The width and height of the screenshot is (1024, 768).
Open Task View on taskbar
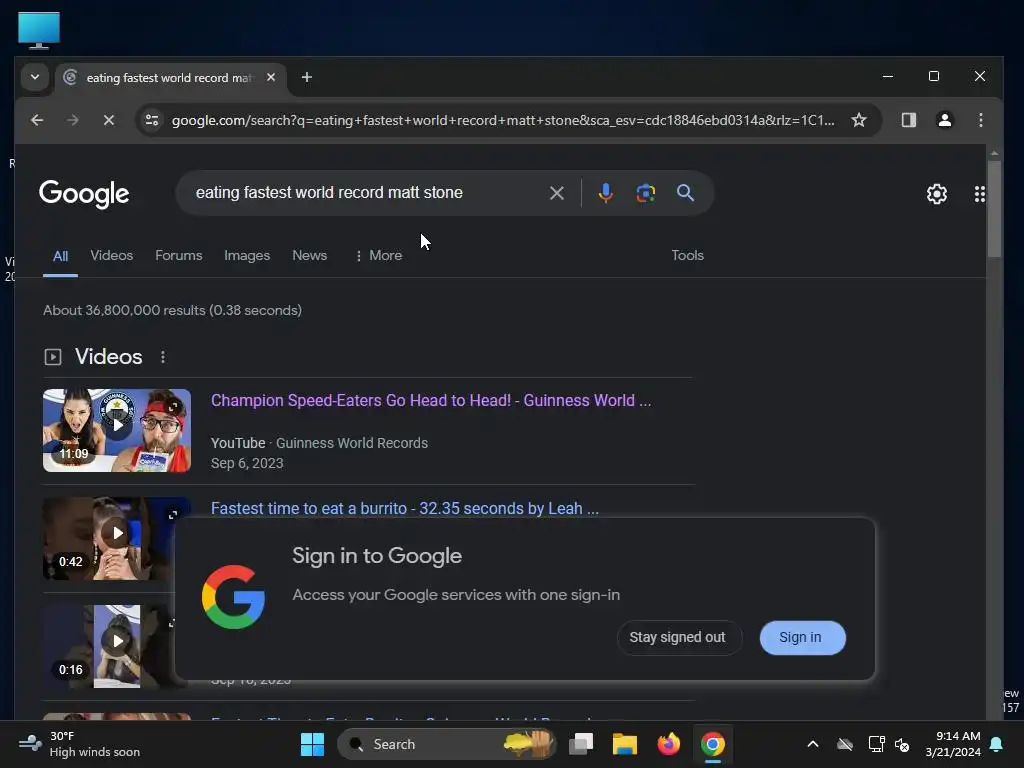[x=581, y=744]
